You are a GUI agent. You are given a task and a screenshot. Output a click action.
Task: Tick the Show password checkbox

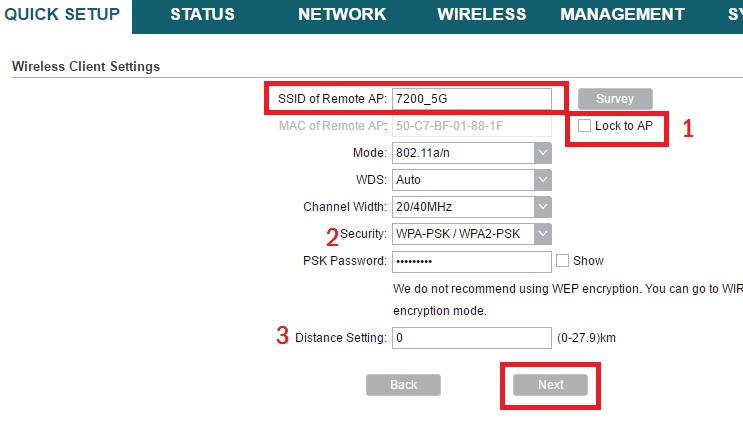click(562, 261)
